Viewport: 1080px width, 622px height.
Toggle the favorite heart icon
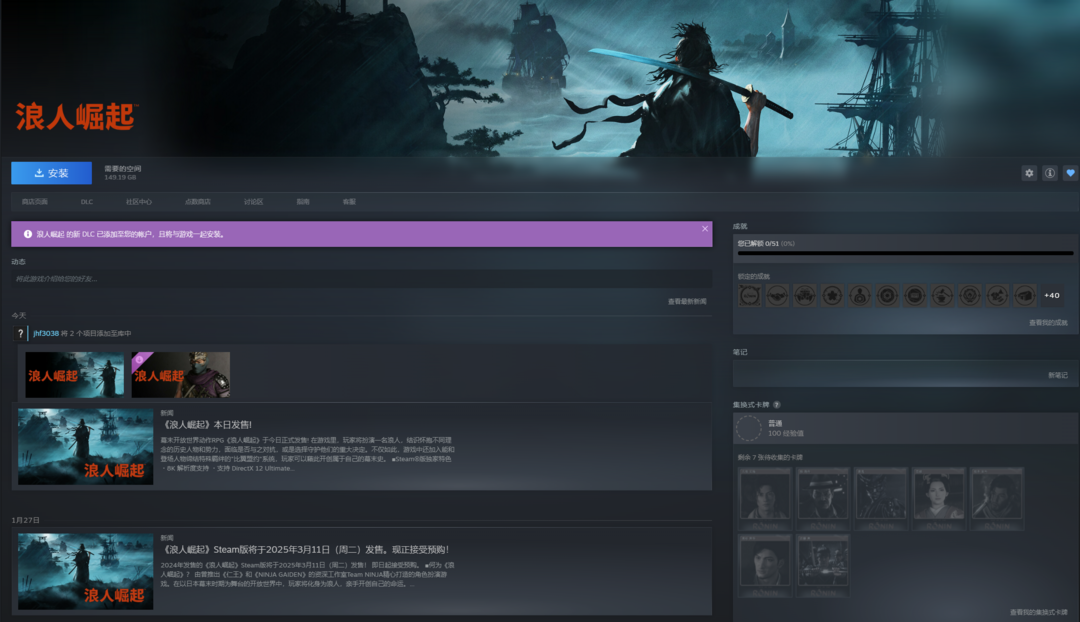pyautogui.click(x=1070, y=173)
